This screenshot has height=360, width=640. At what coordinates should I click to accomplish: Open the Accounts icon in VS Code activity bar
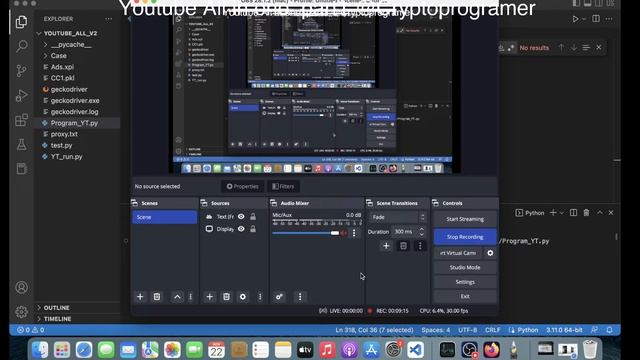coord(21,287)
